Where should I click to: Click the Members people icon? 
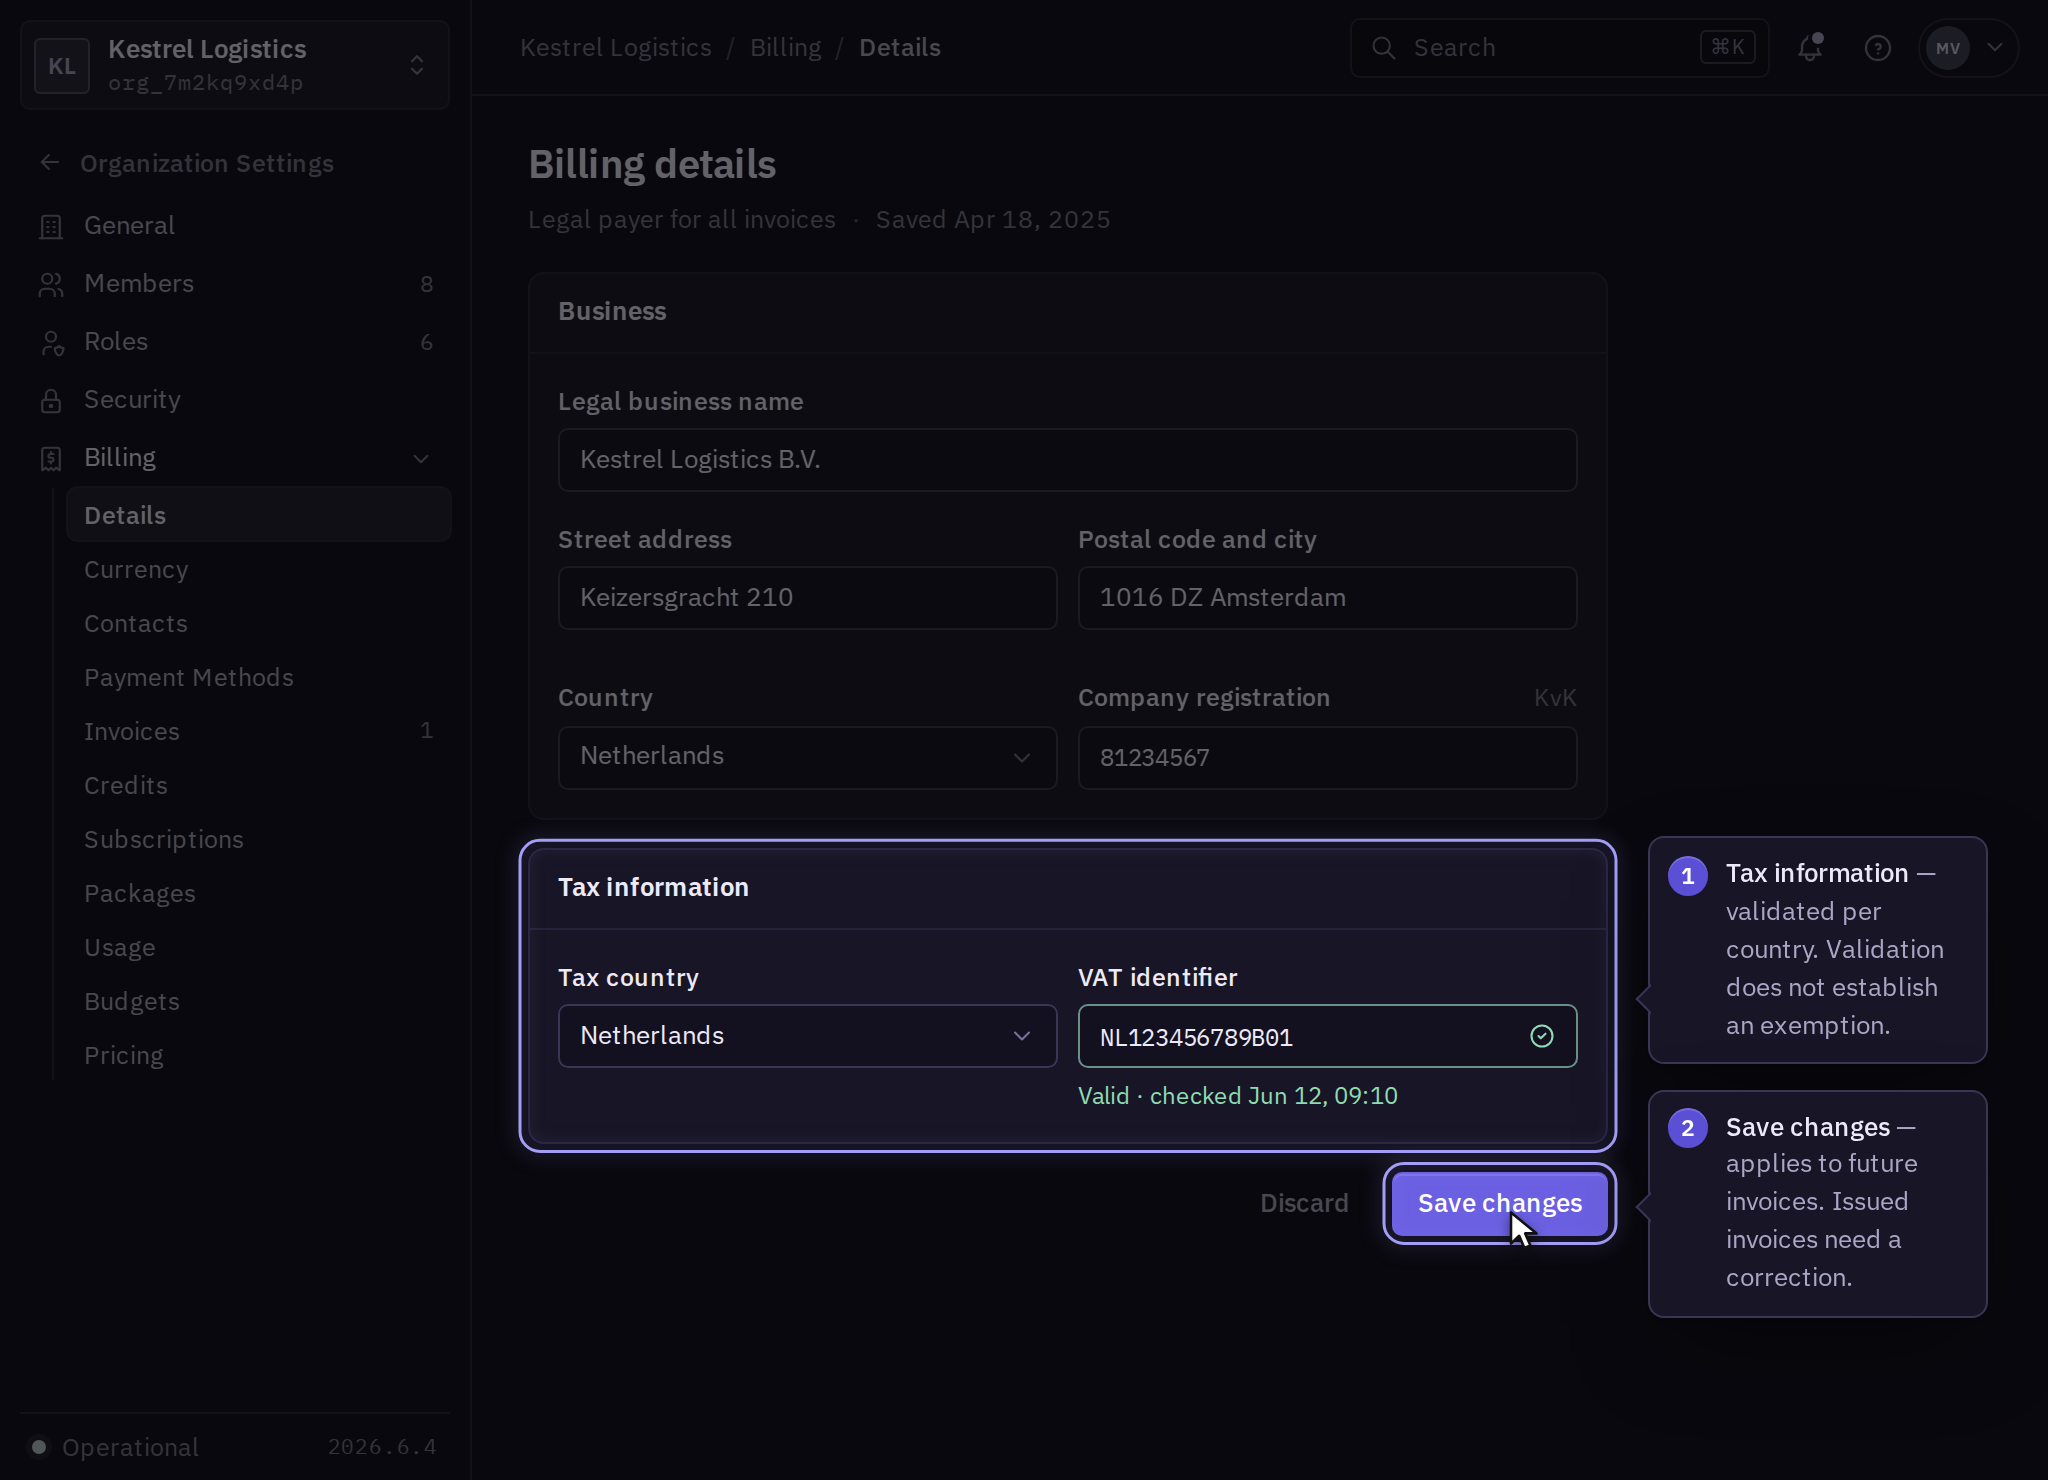(x=51, y=284)
